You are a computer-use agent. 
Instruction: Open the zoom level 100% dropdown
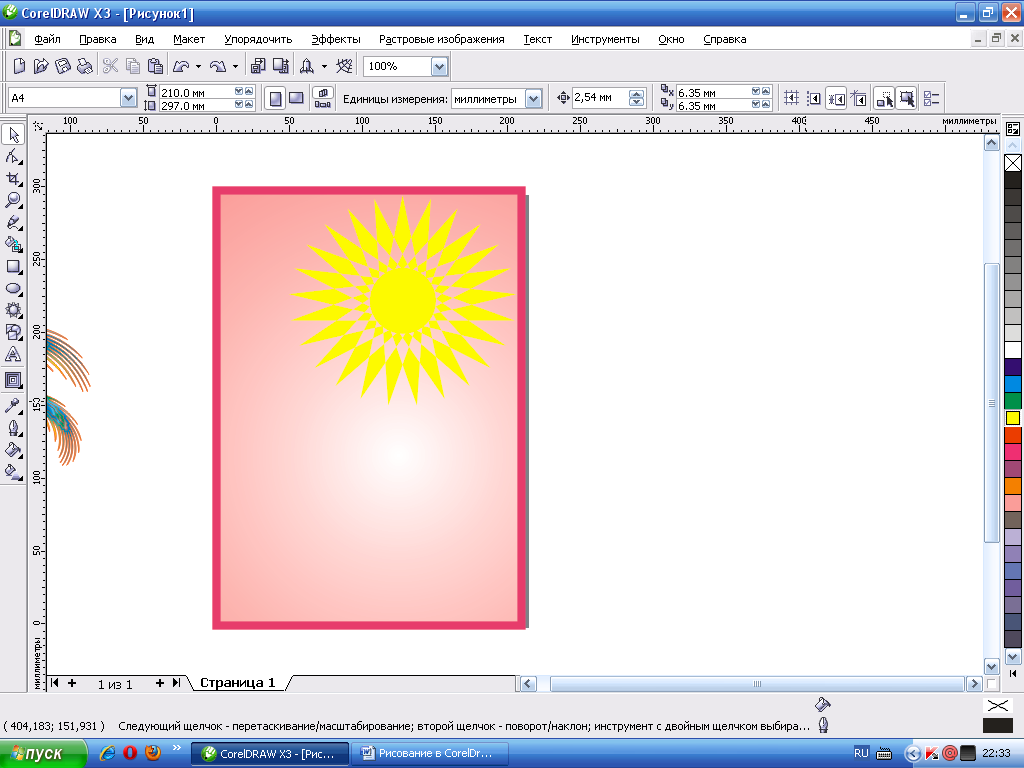point(439,66)
